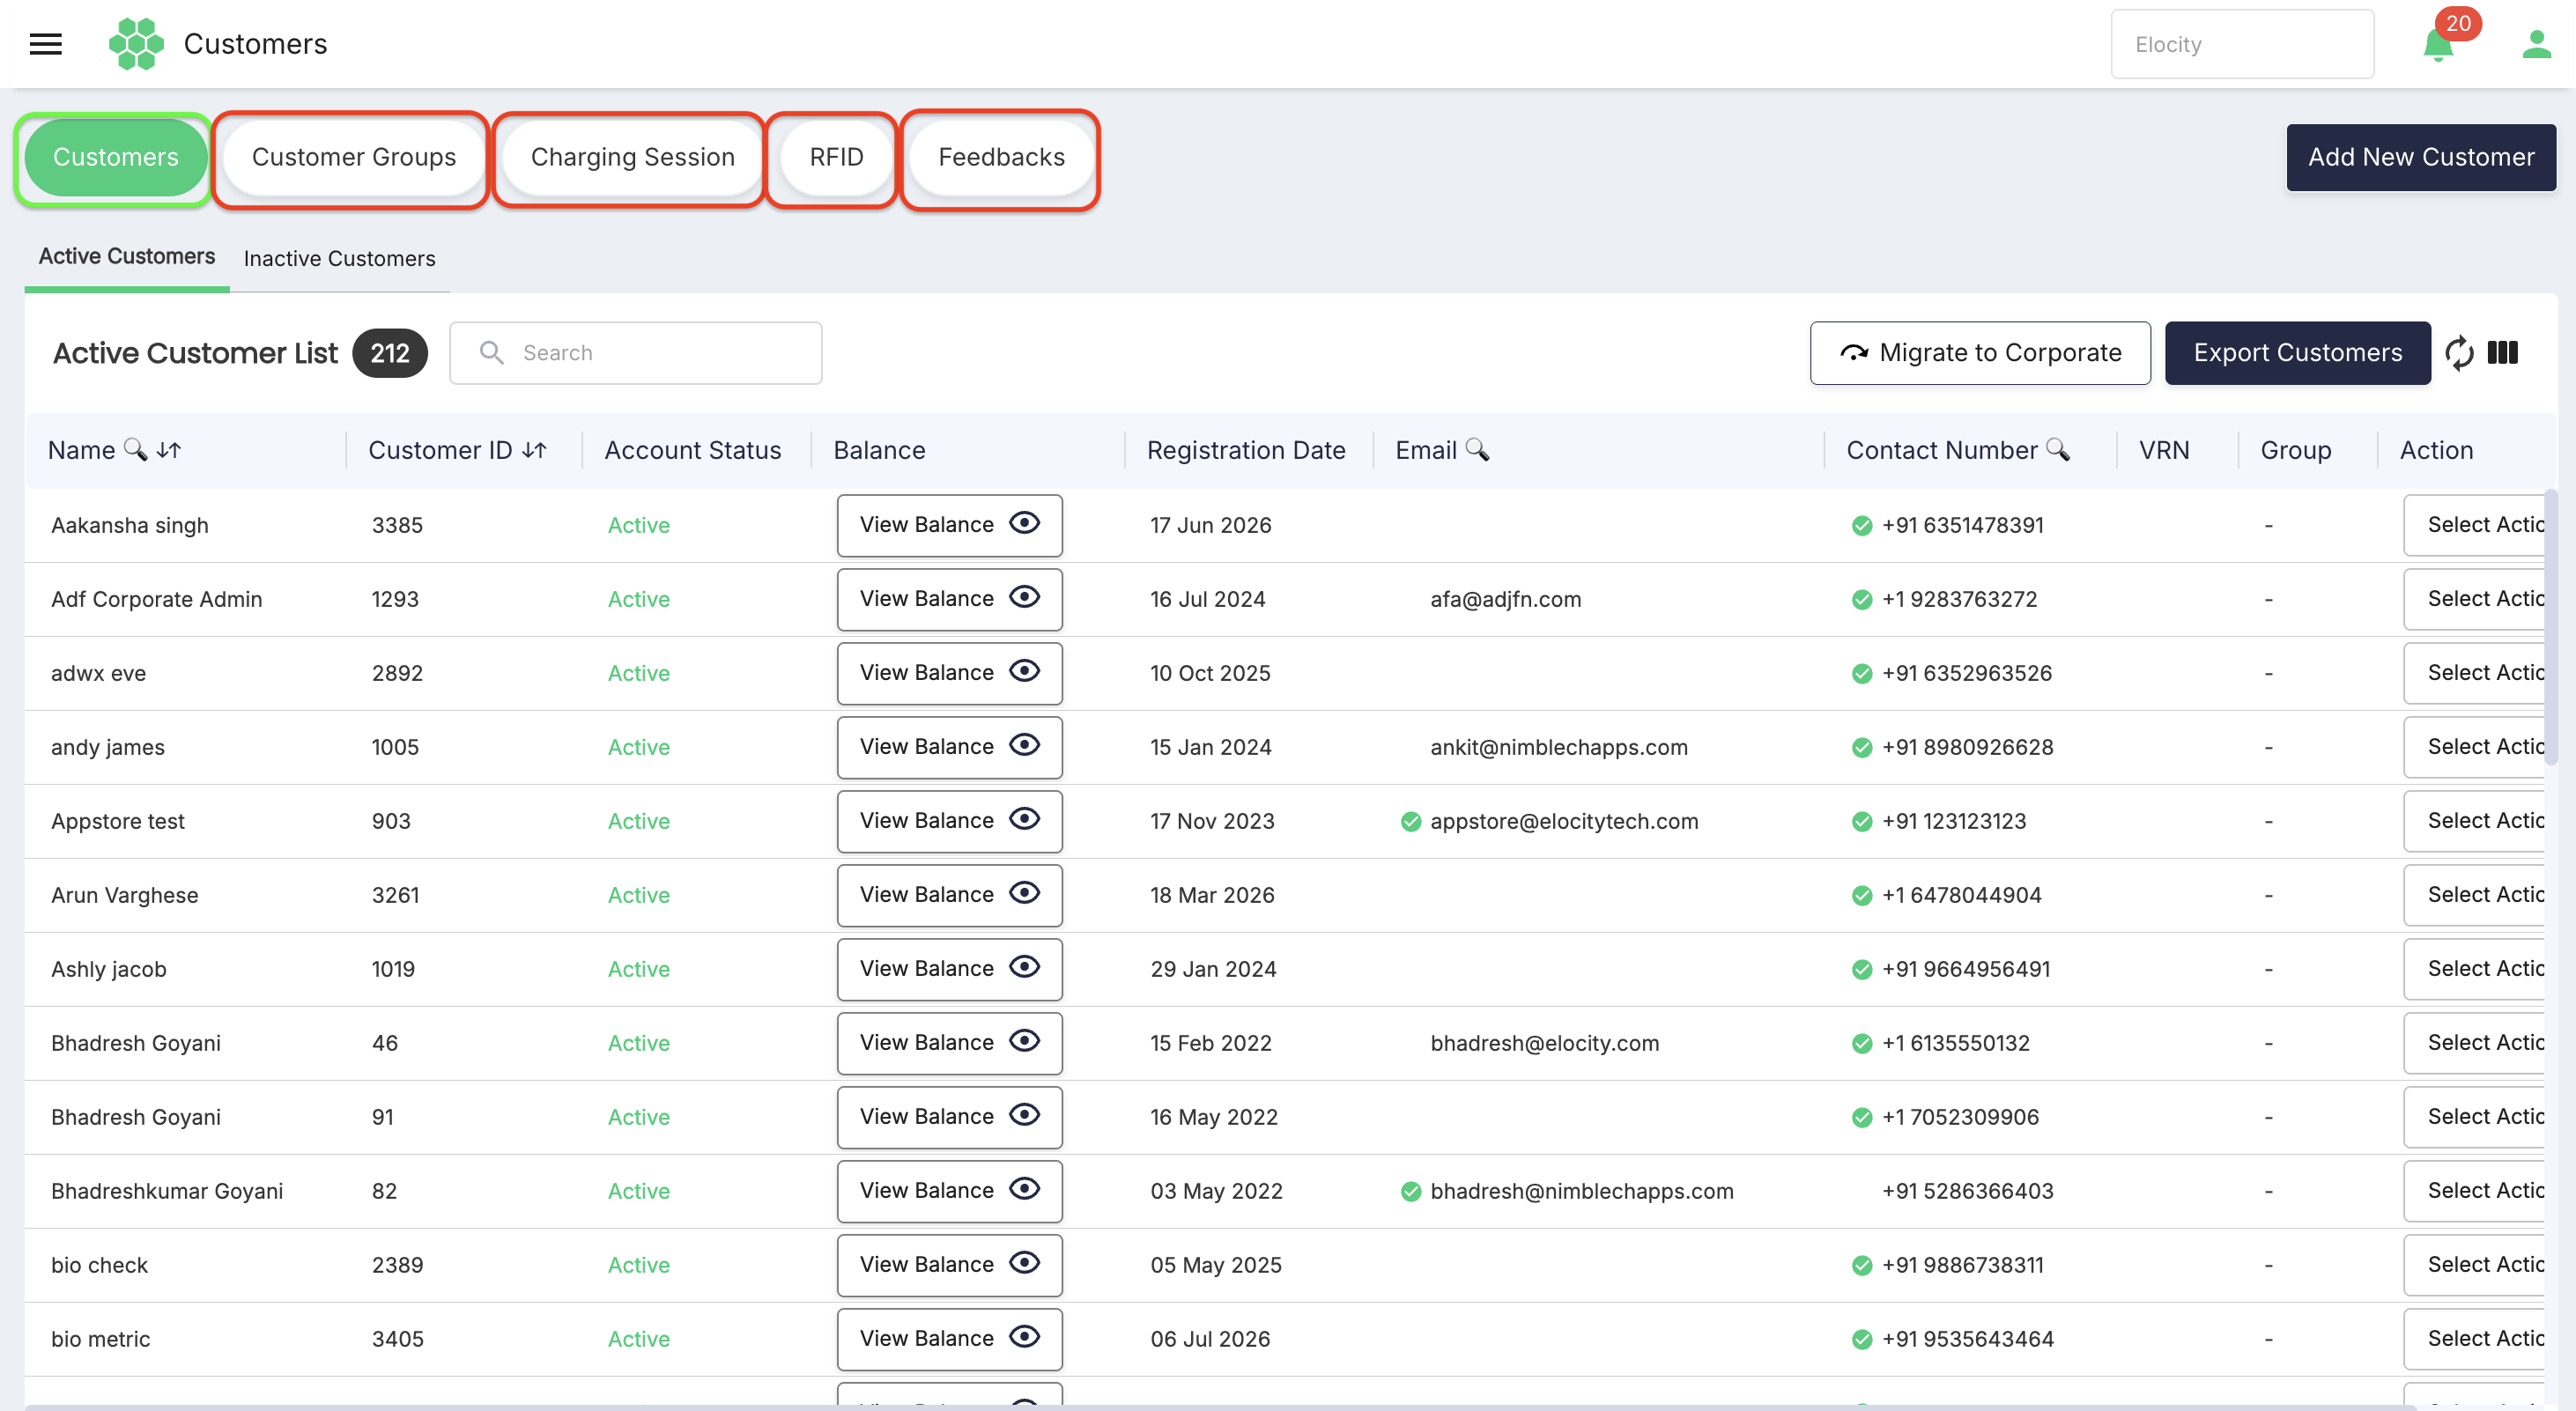
Task: Show balance for Aakansha singh
Action: (949, 525)
